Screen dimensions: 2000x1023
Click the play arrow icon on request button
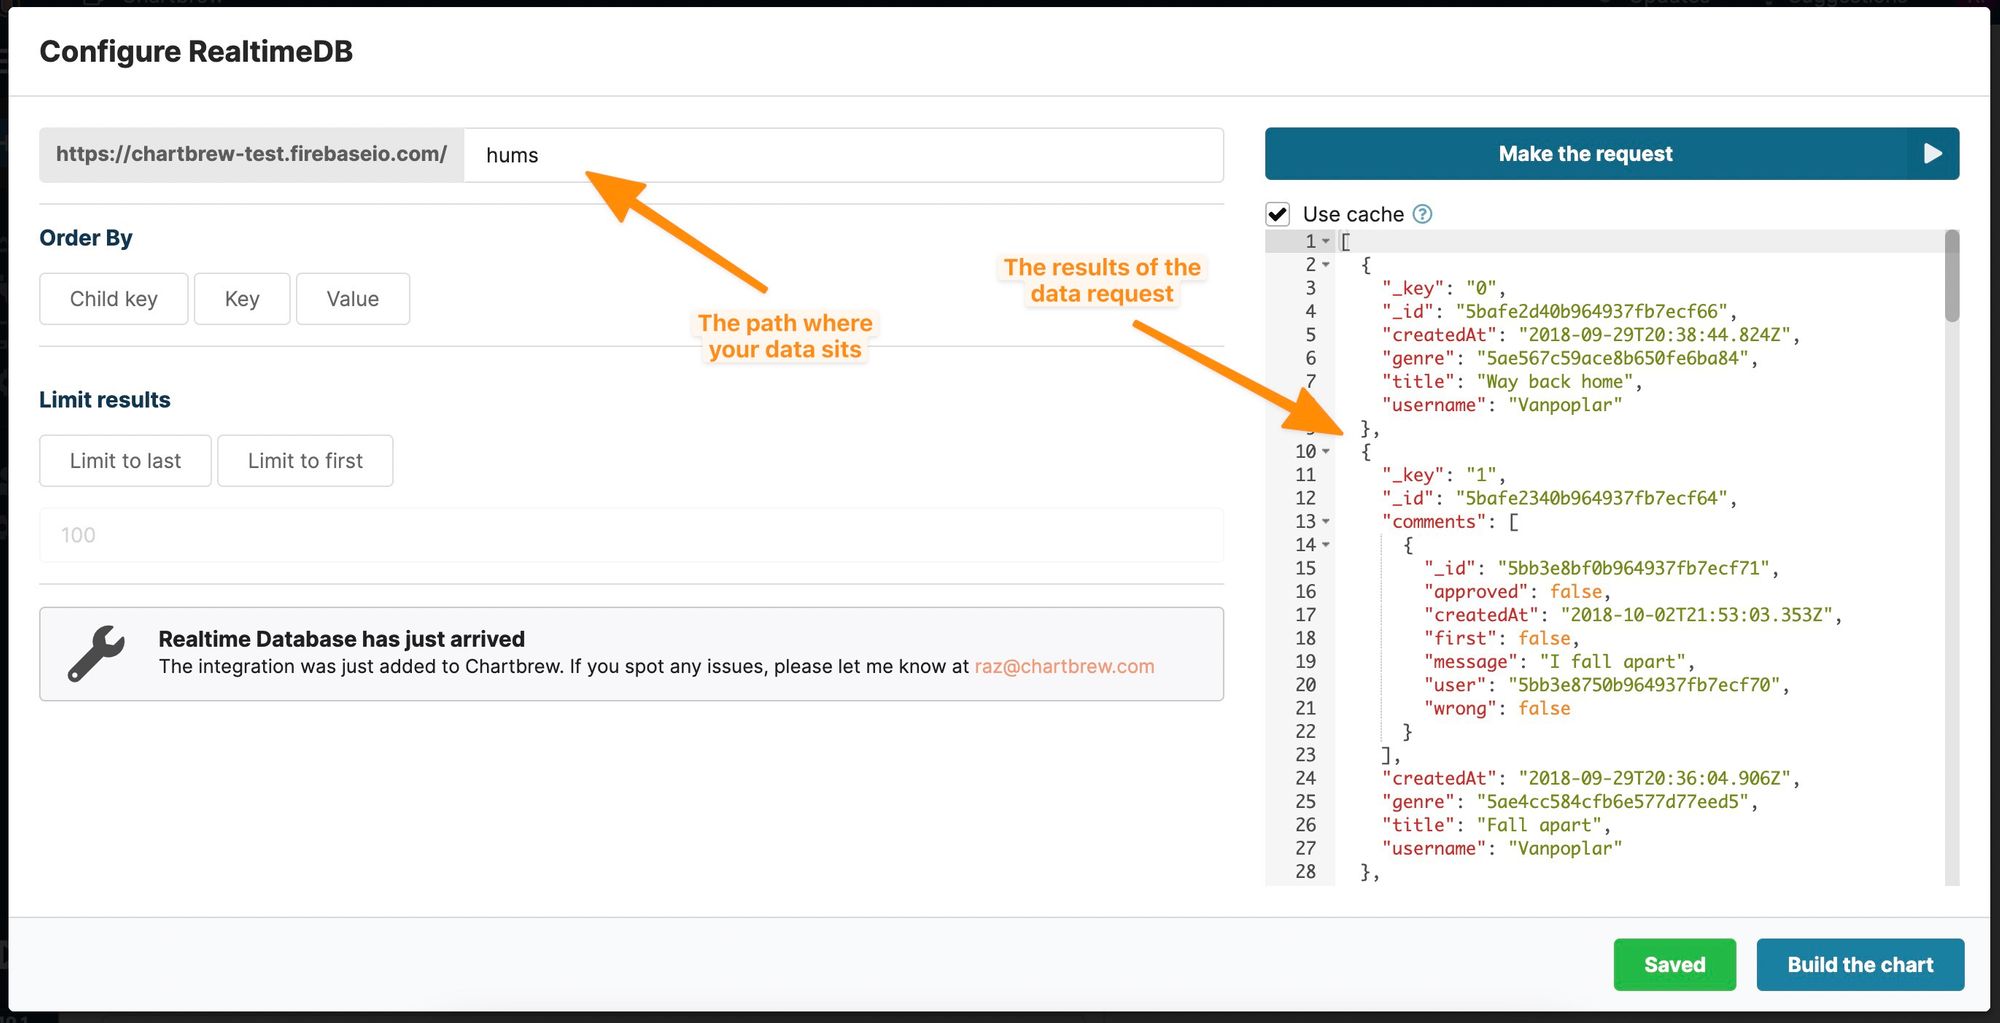[x=1932, y=154]
